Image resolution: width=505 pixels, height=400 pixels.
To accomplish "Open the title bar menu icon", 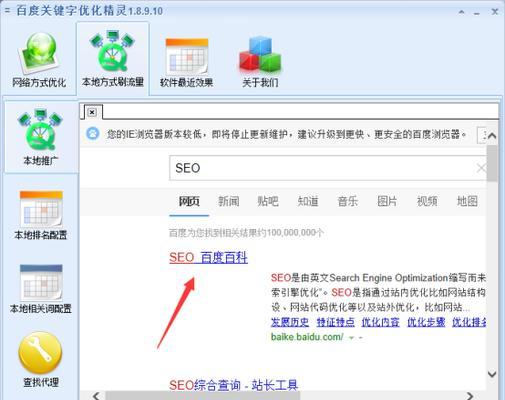I will [7, 11].
